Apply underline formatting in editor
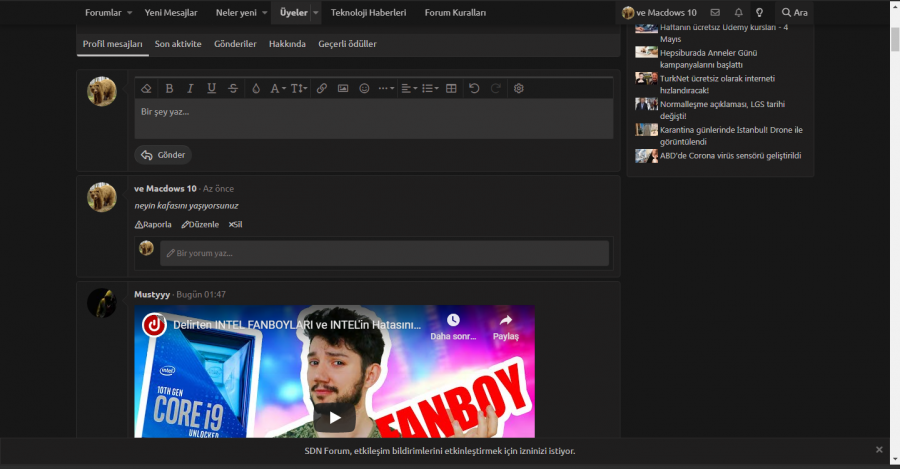 point(211,88)
